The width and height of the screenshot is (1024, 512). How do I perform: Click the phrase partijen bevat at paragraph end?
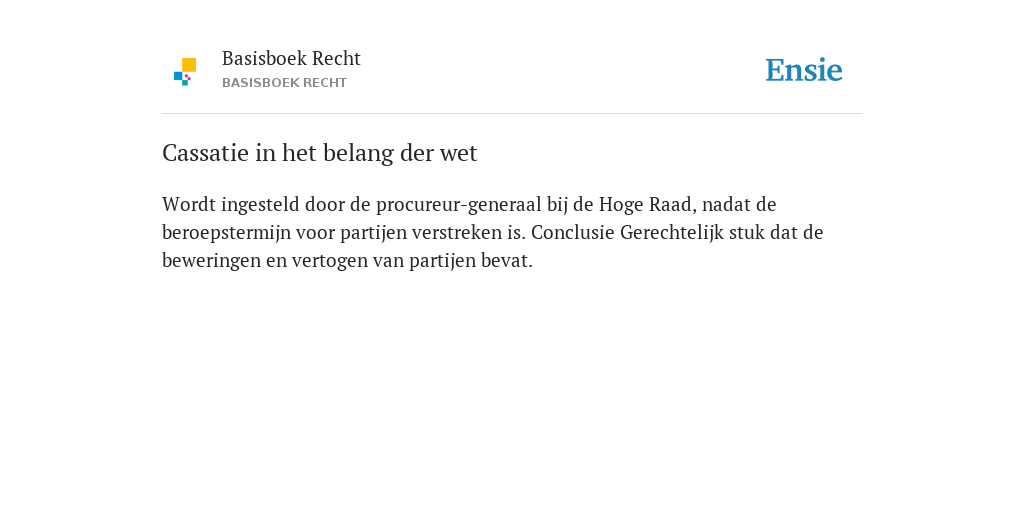point(471,261)
